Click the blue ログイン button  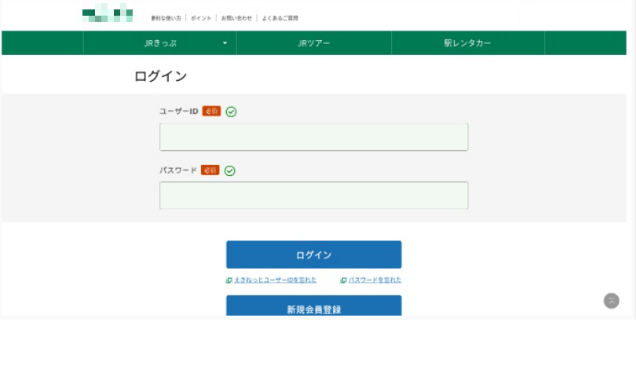[314, 255]
